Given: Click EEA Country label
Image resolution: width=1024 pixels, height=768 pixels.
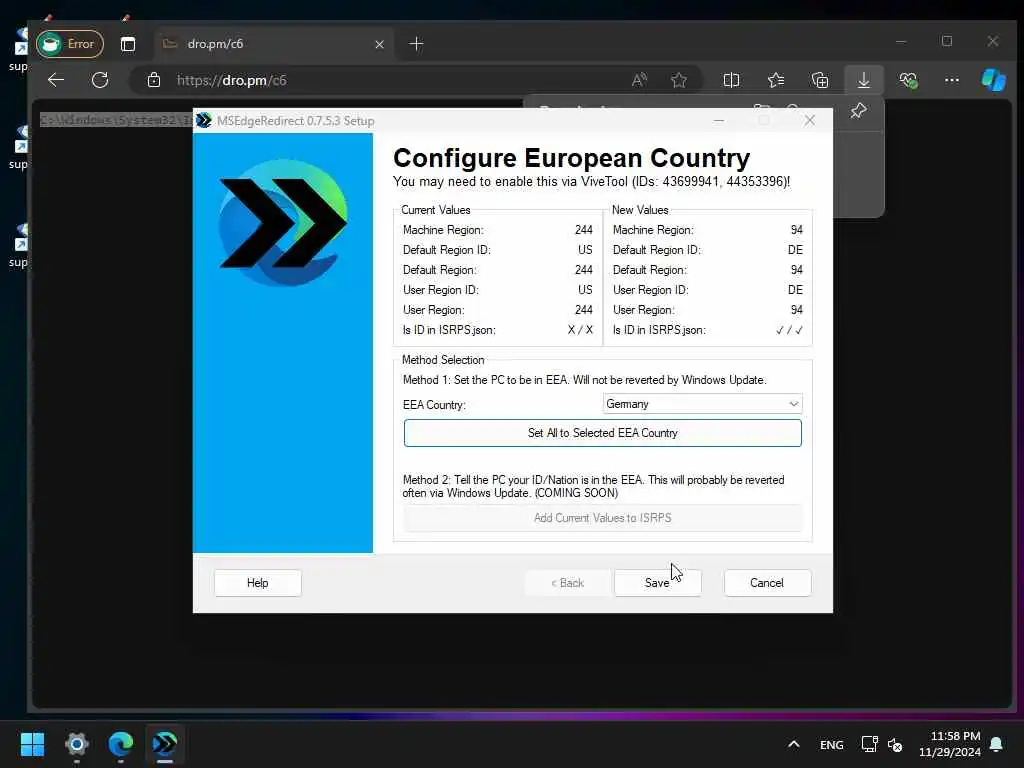Looking at the screenshot, I should click(434, 405).
